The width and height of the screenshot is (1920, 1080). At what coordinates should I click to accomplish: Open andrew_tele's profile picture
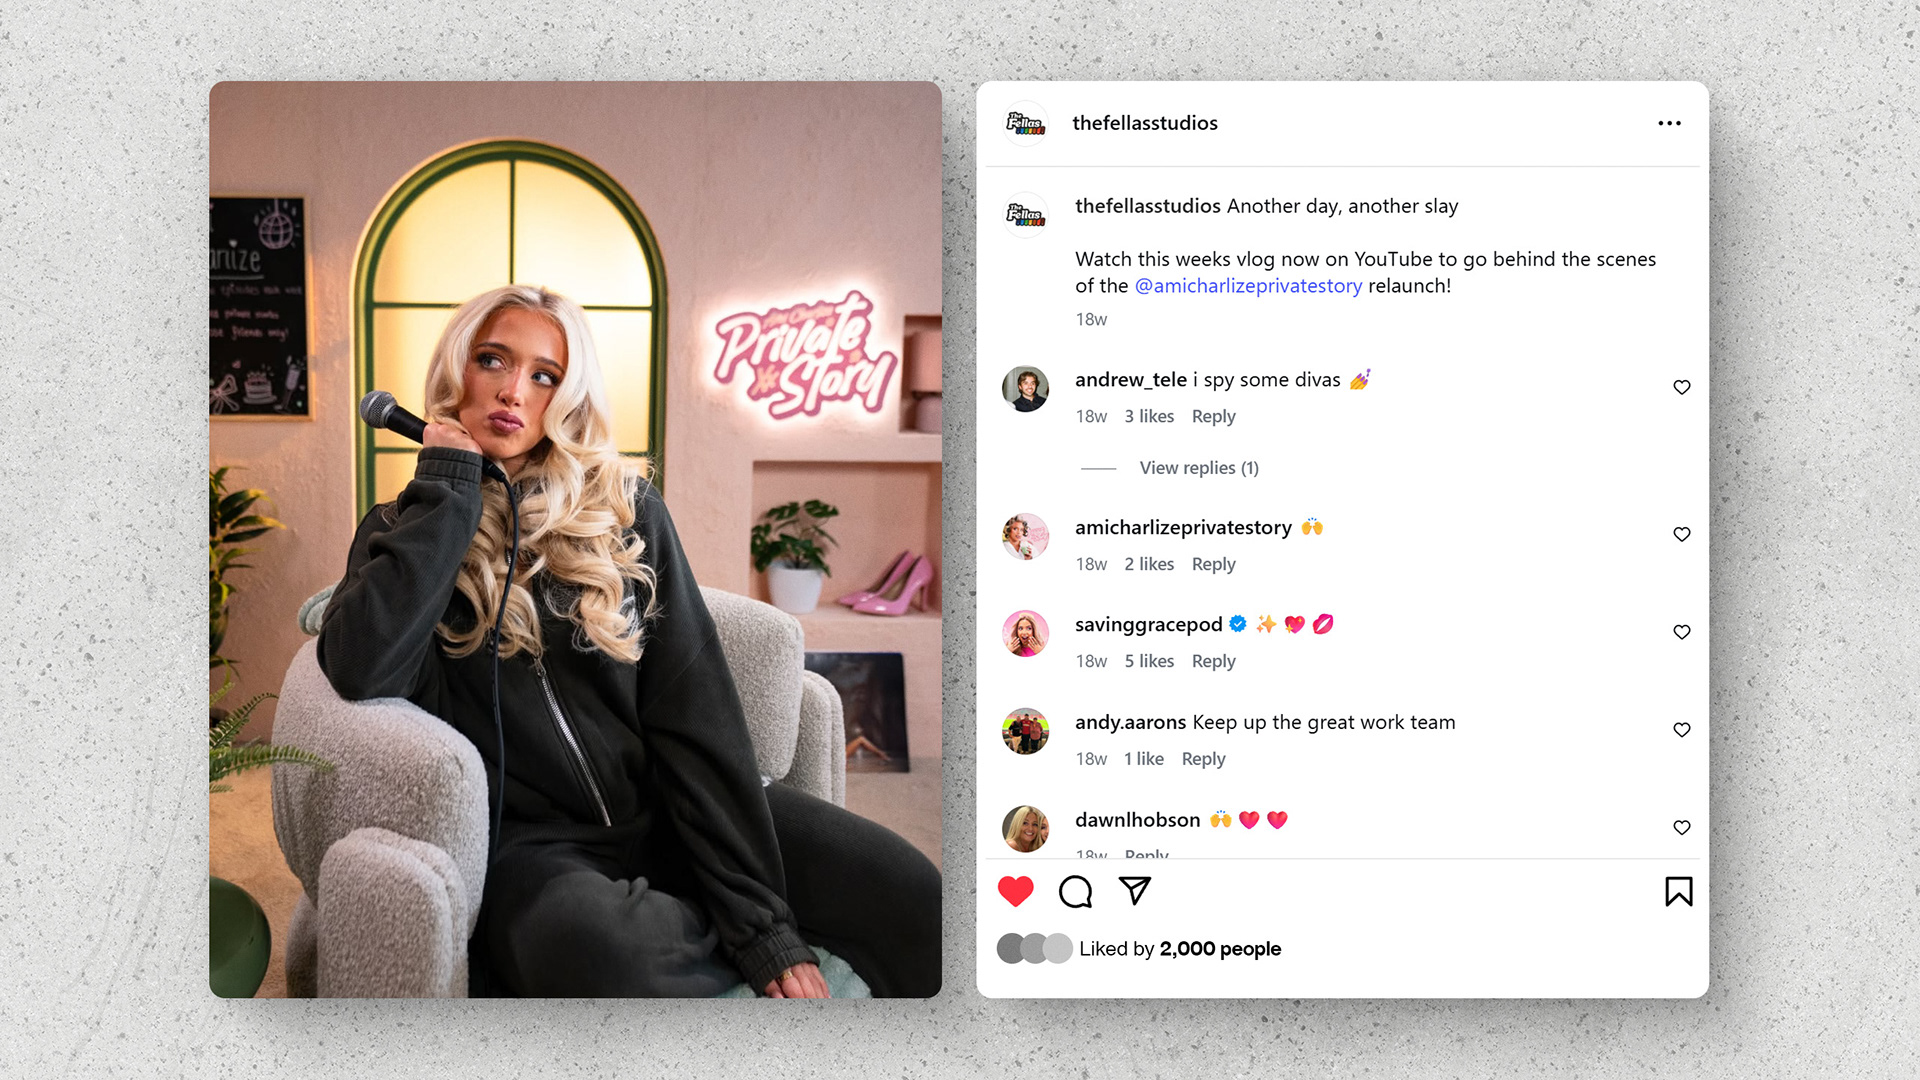(1025, 389)
